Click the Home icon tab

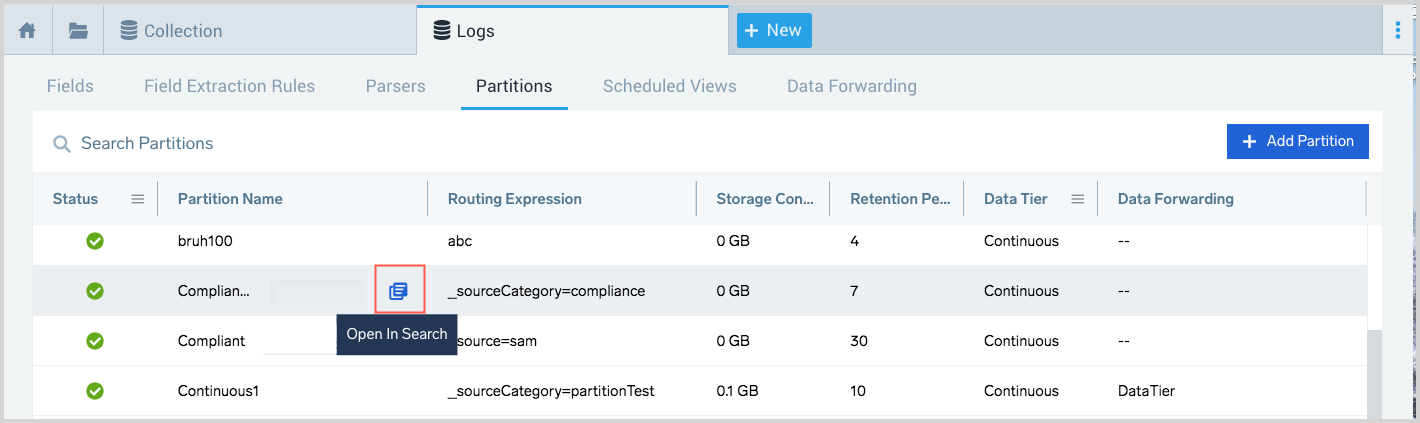click(27, 30)
